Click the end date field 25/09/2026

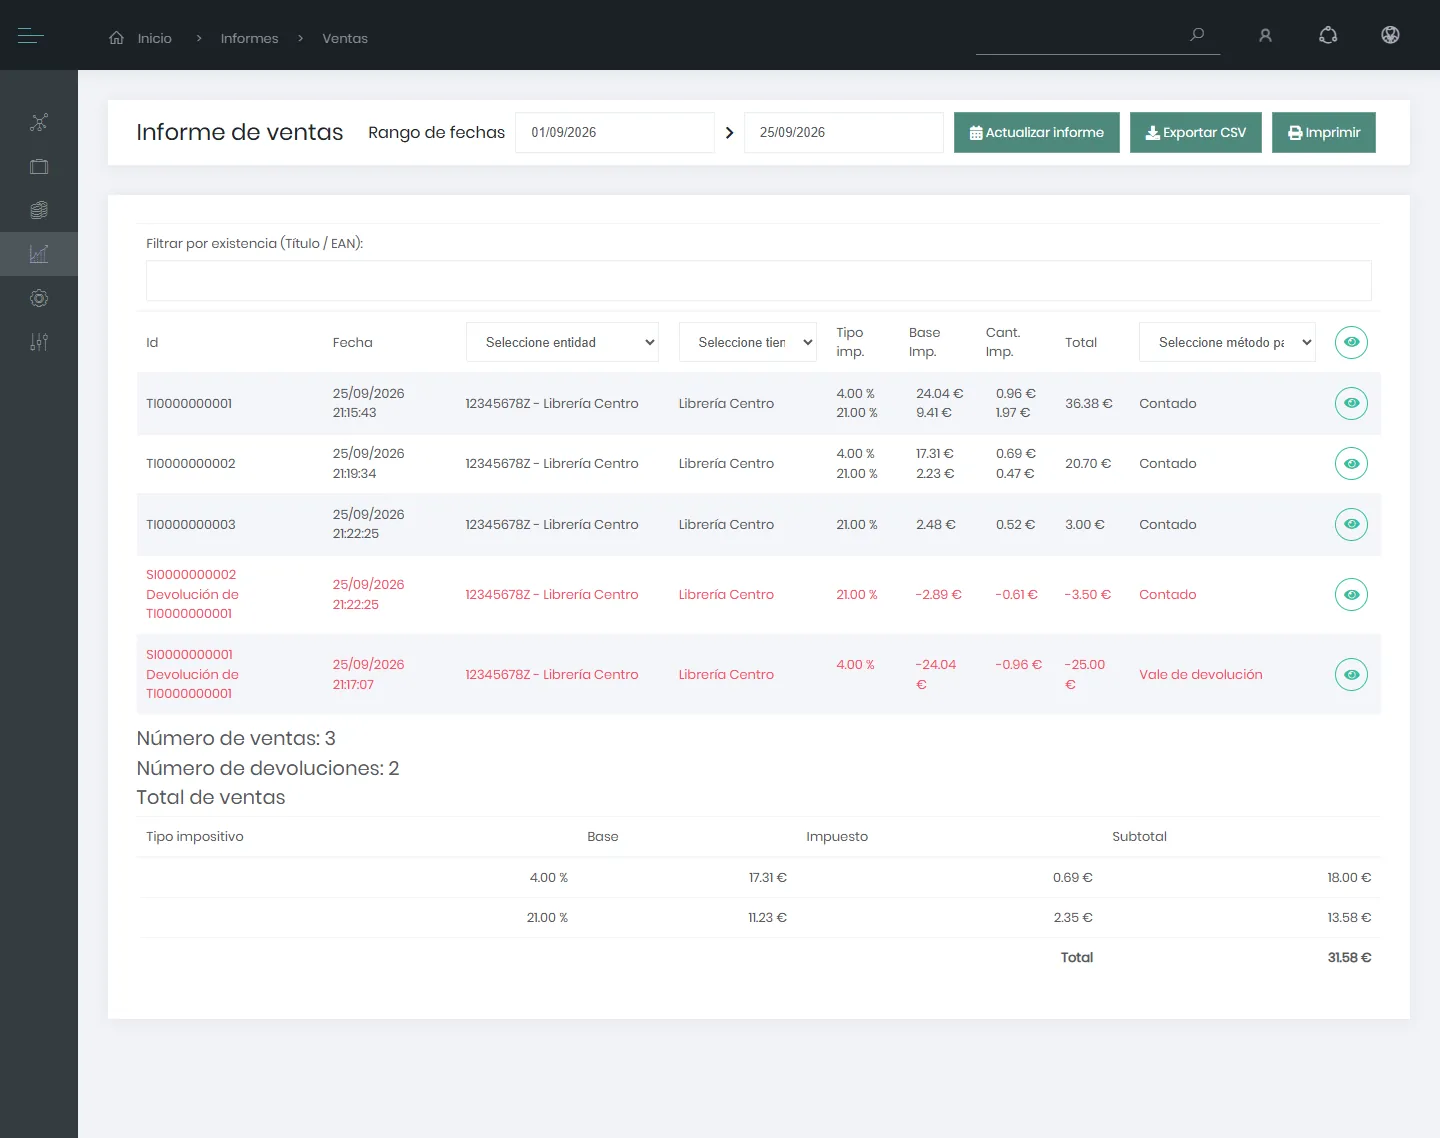click(844, 133)
